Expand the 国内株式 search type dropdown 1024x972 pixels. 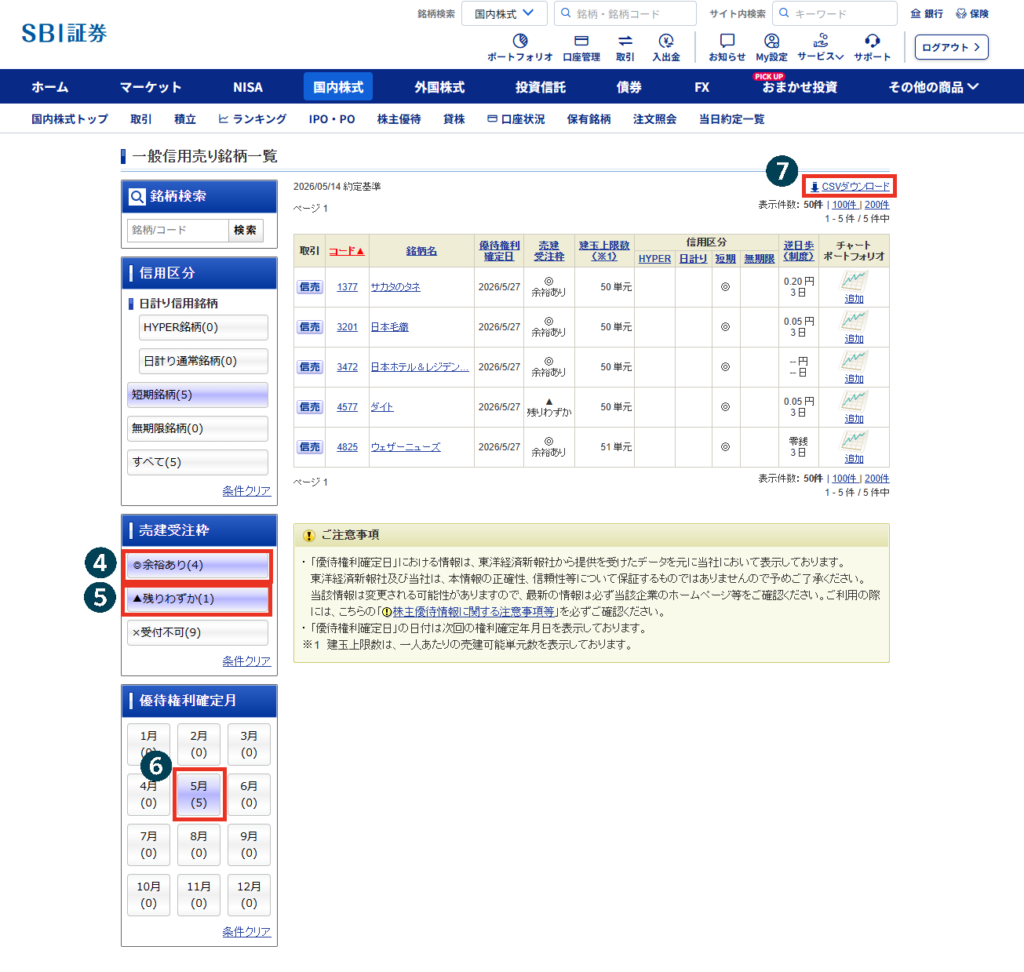tap(504, 14)
